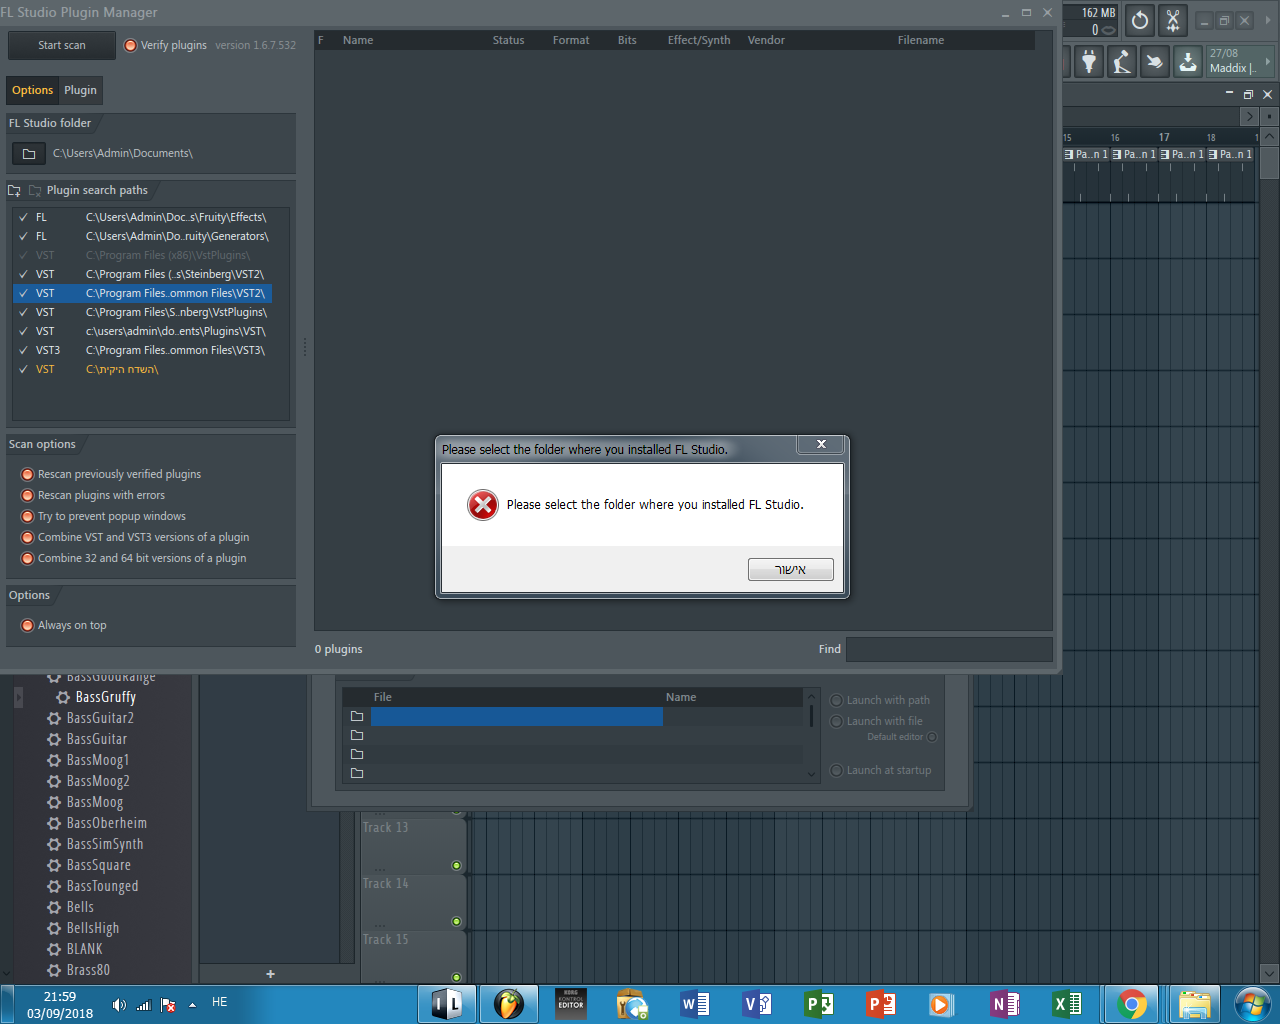Open Microsoft Word from the taskbar
Screen dimensions: 1280x1024
(x=695, y=1004)
